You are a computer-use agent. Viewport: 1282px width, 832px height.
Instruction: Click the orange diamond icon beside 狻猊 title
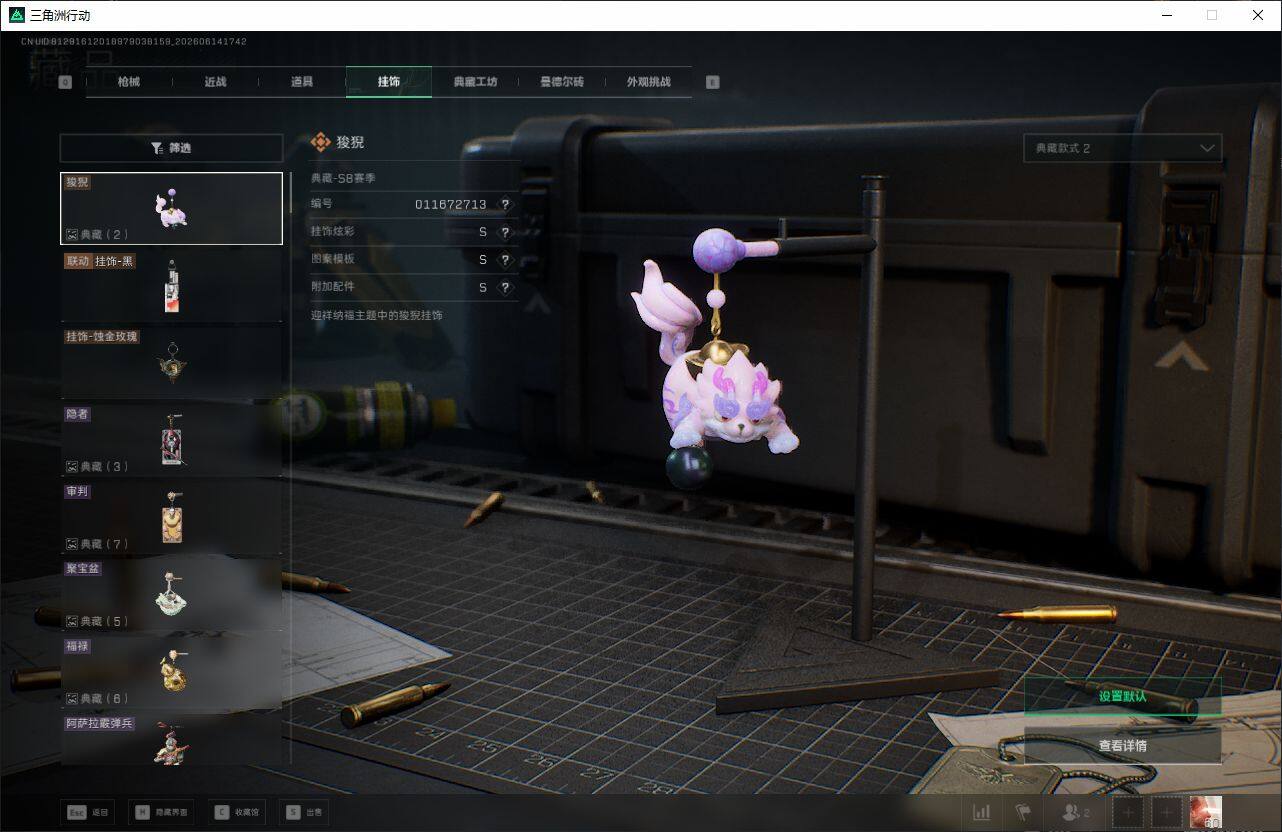(x=321, y=142)
